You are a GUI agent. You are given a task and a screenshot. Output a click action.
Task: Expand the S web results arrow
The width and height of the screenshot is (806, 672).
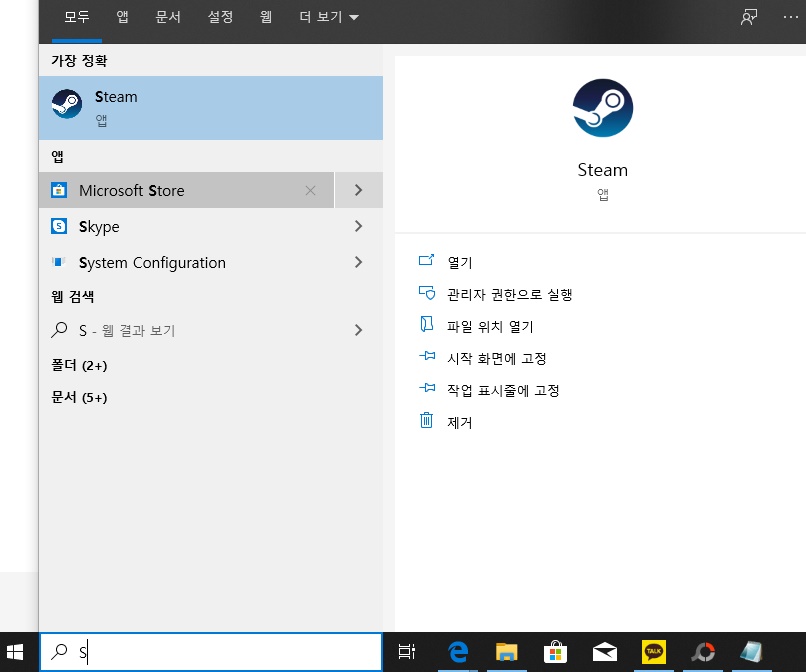[359, 330]
